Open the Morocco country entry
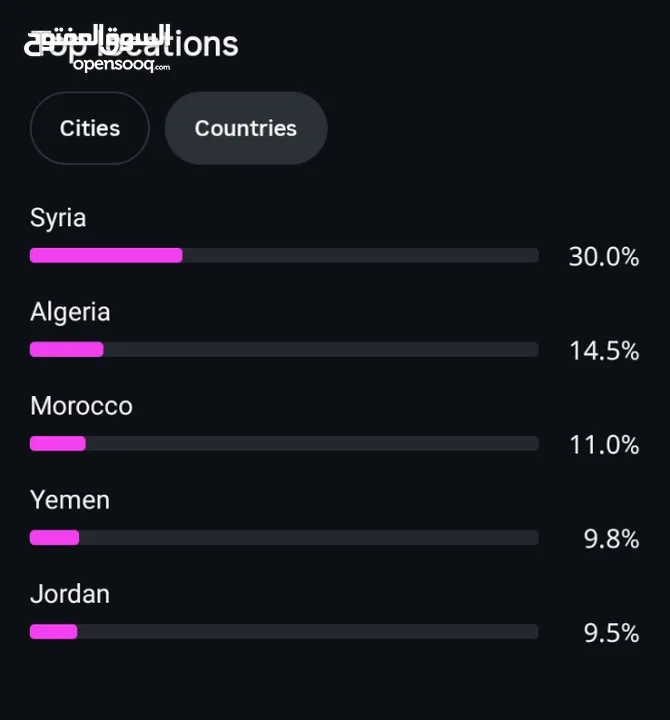The image size is (670, 720). 81,406
